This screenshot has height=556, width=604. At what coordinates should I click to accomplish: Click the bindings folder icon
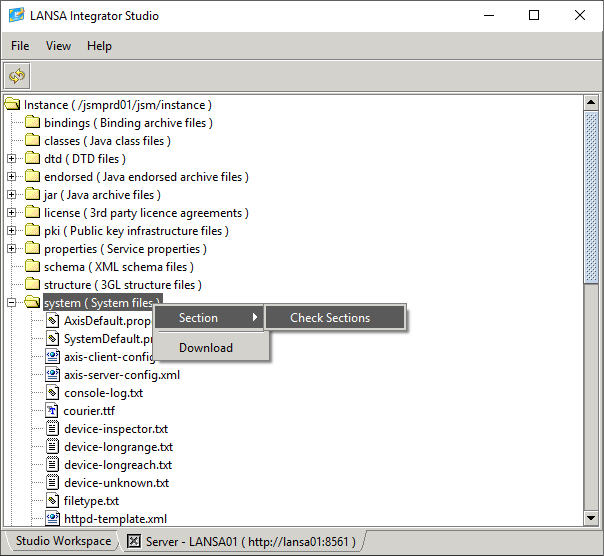(x=32, y=123)
